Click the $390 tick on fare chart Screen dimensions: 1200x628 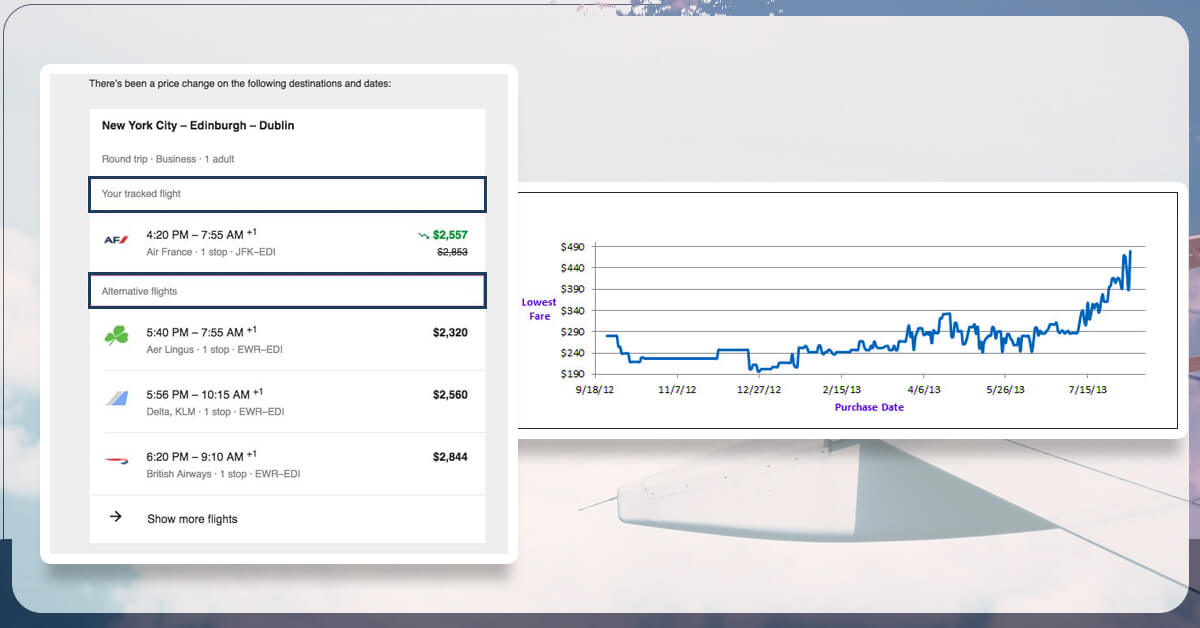point(572,289)
